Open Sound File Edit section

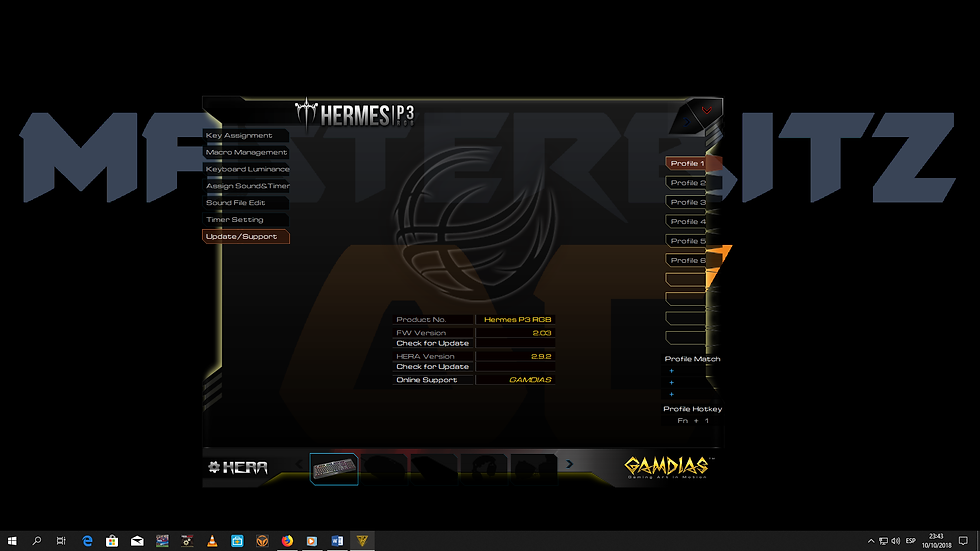245,203
